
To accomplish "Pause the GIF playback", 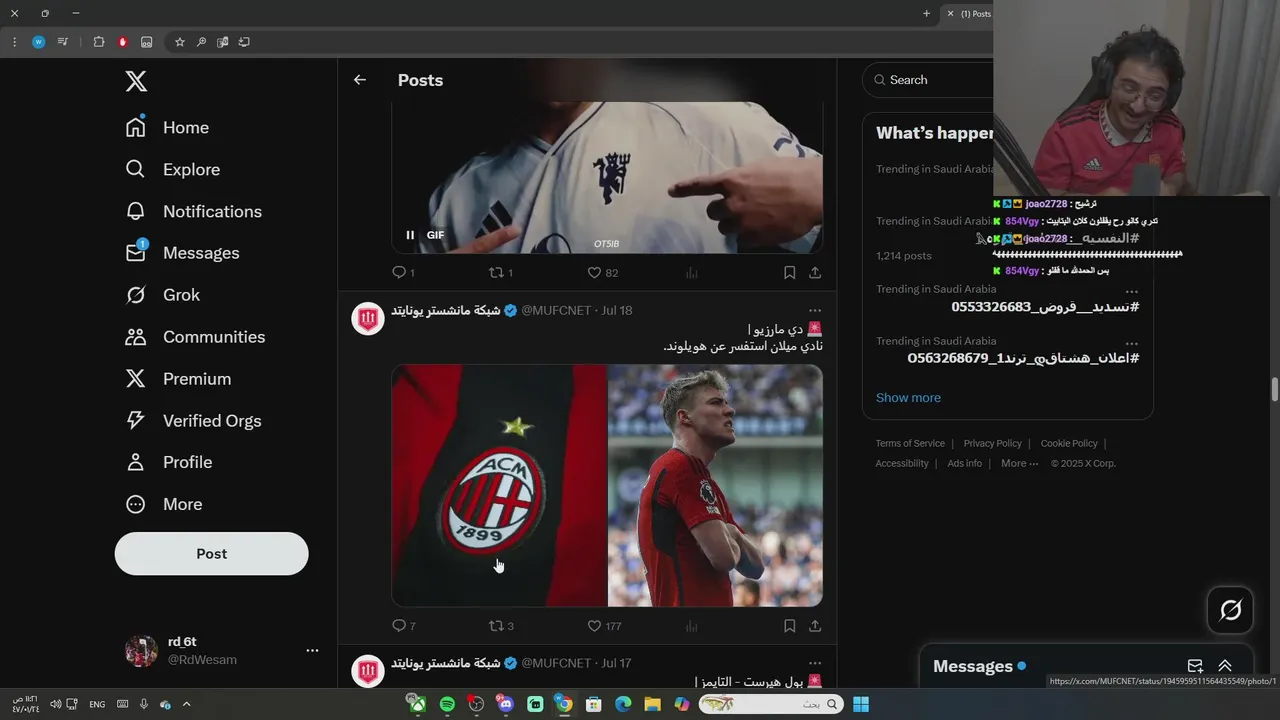I will 410,235.
